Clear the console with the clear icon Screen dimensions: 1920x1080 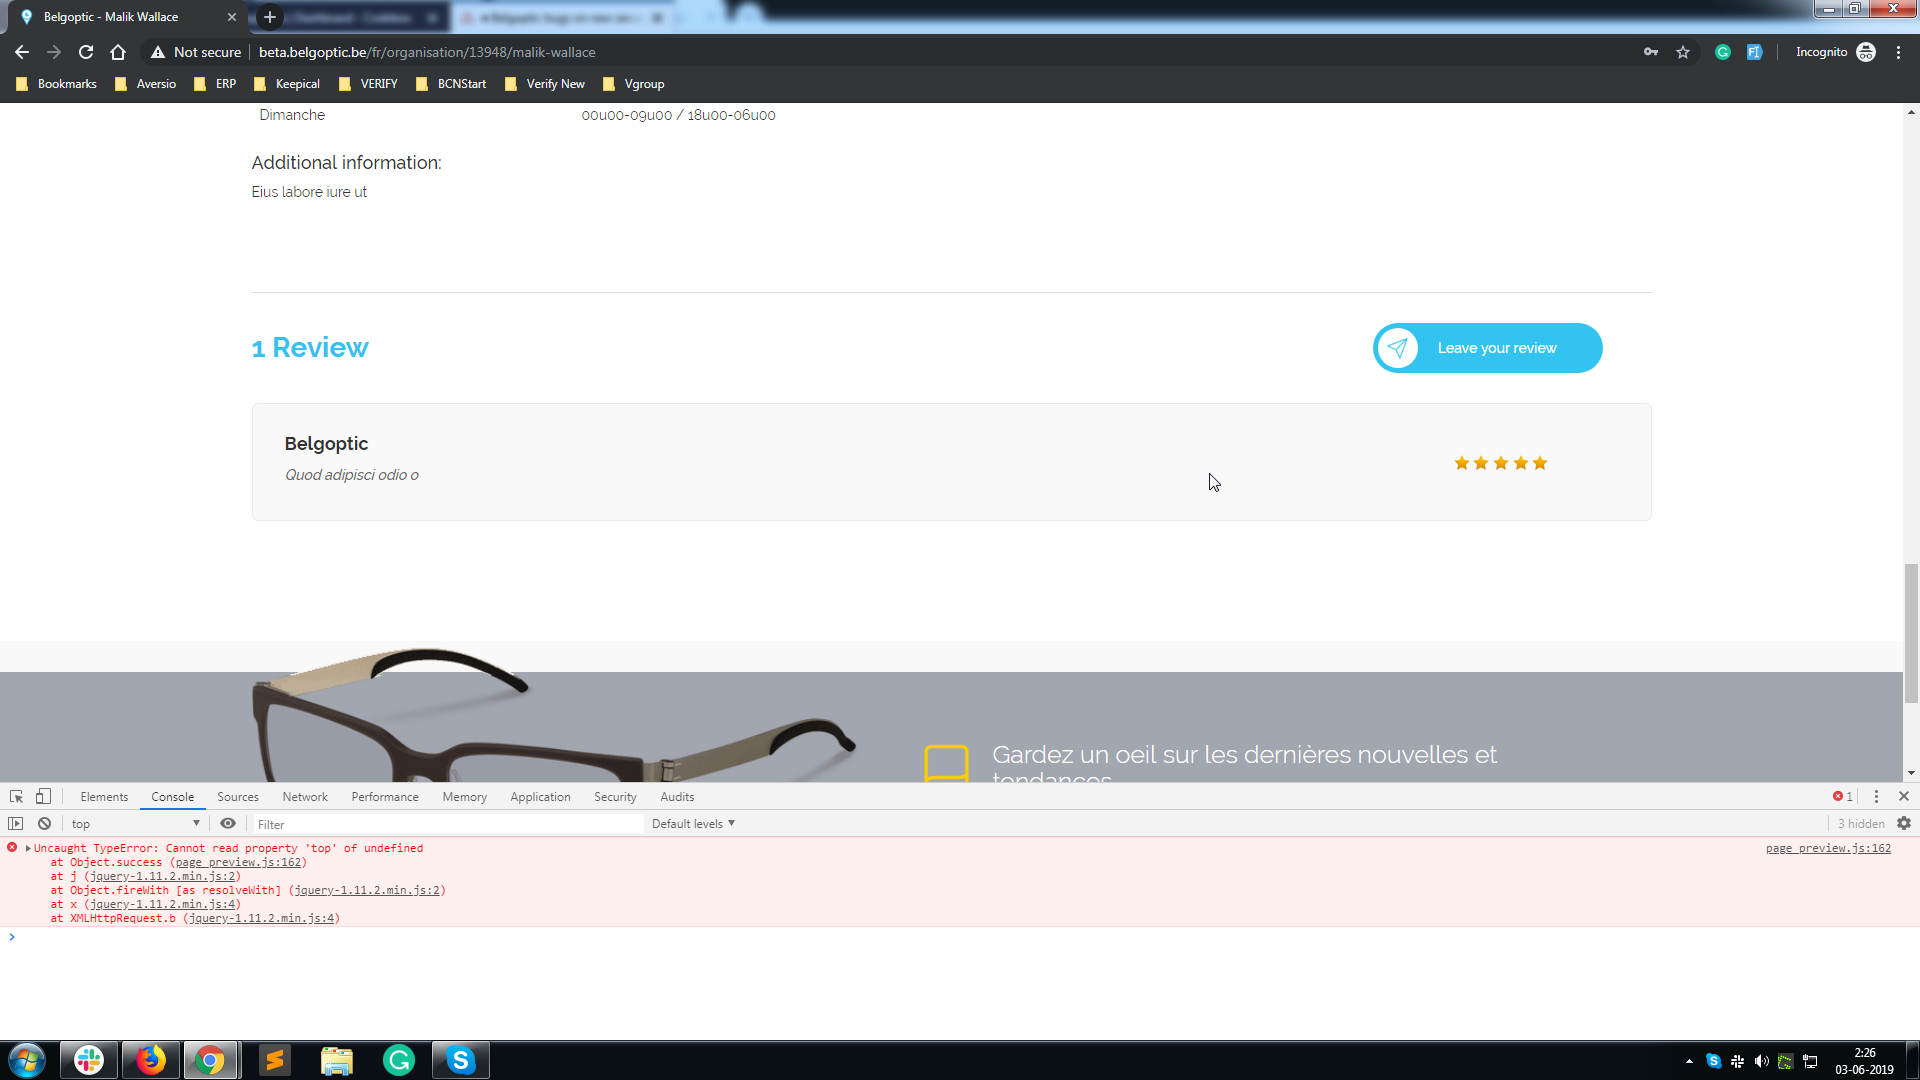[x=44, y=824]
